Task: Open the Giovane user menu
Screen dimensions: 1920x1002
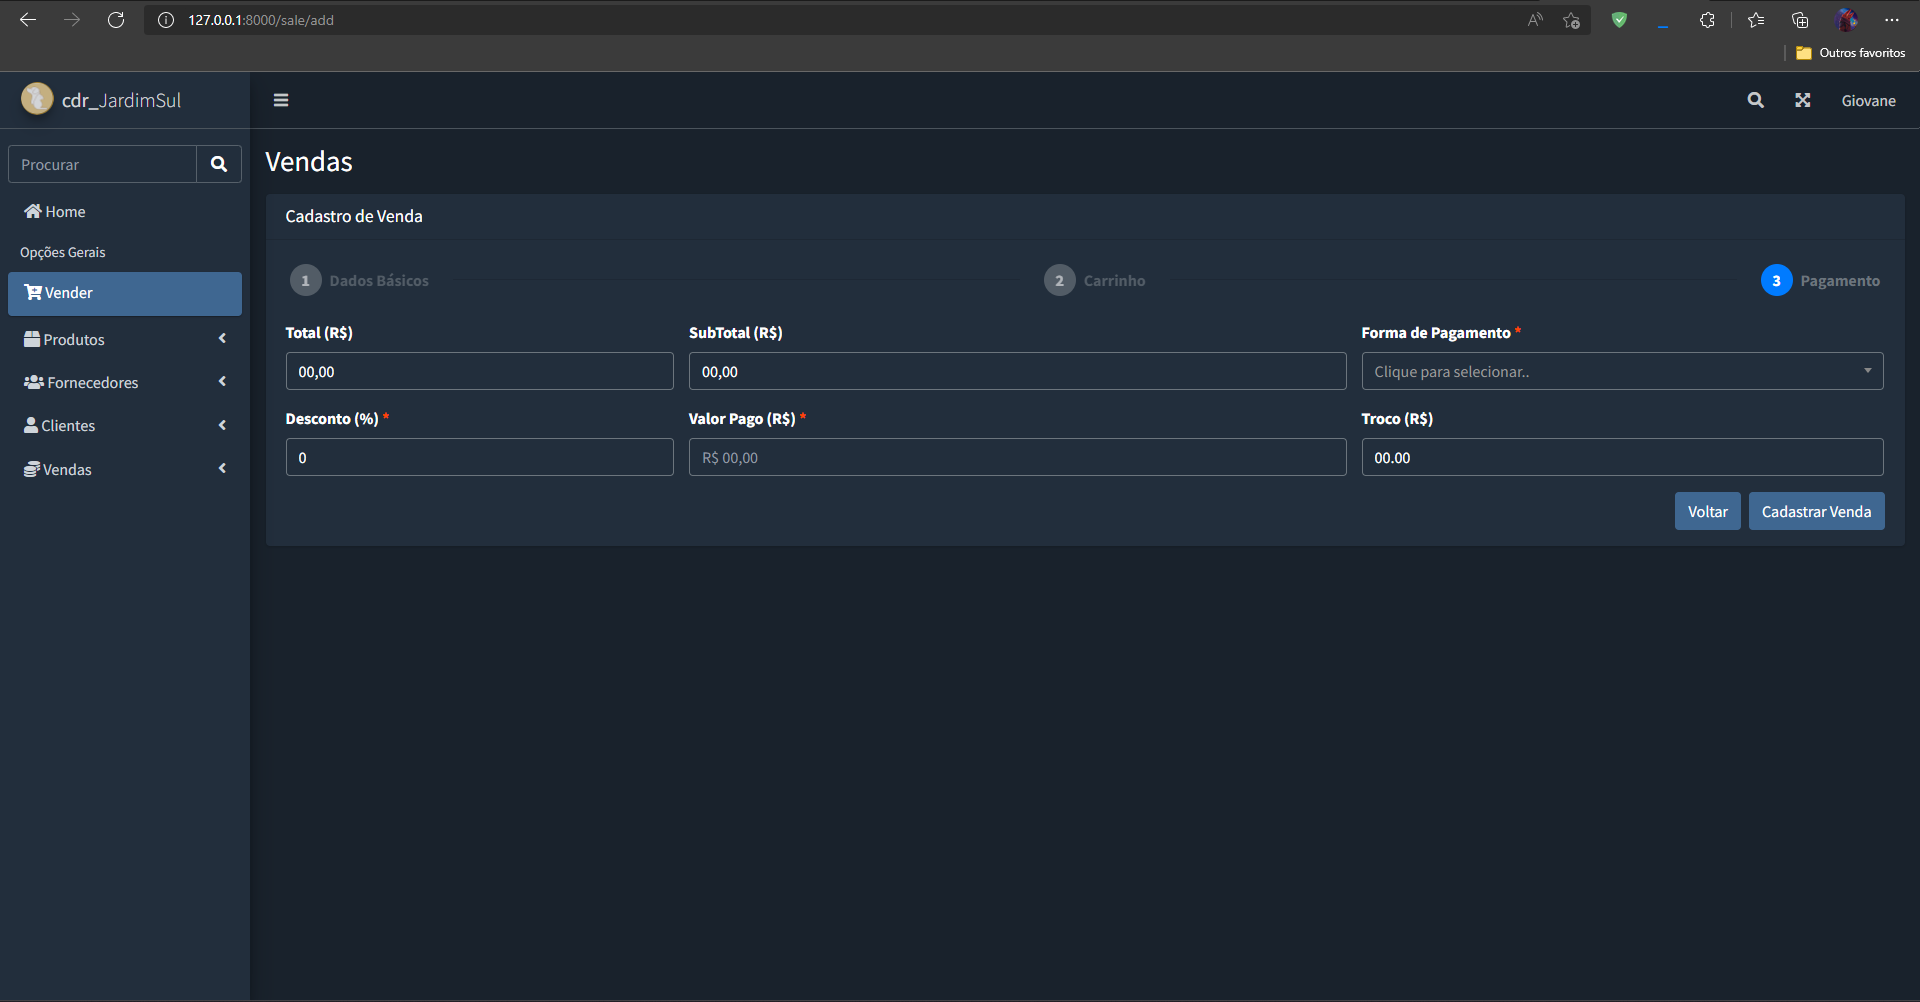Action: click(1868, 100)
